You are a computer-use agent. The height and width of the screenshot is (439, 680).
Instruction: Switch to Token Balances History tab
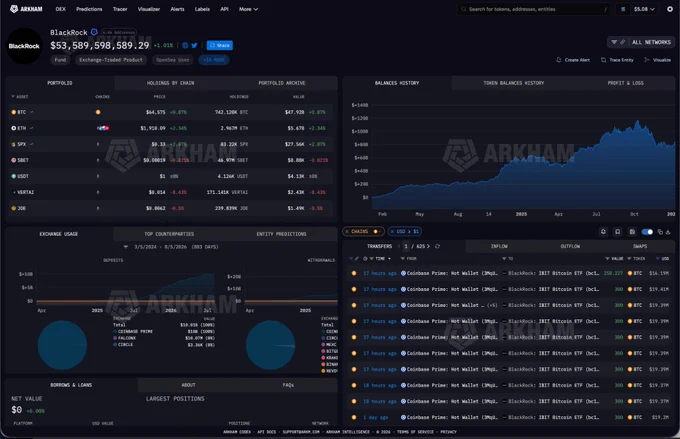pos(514,83)
